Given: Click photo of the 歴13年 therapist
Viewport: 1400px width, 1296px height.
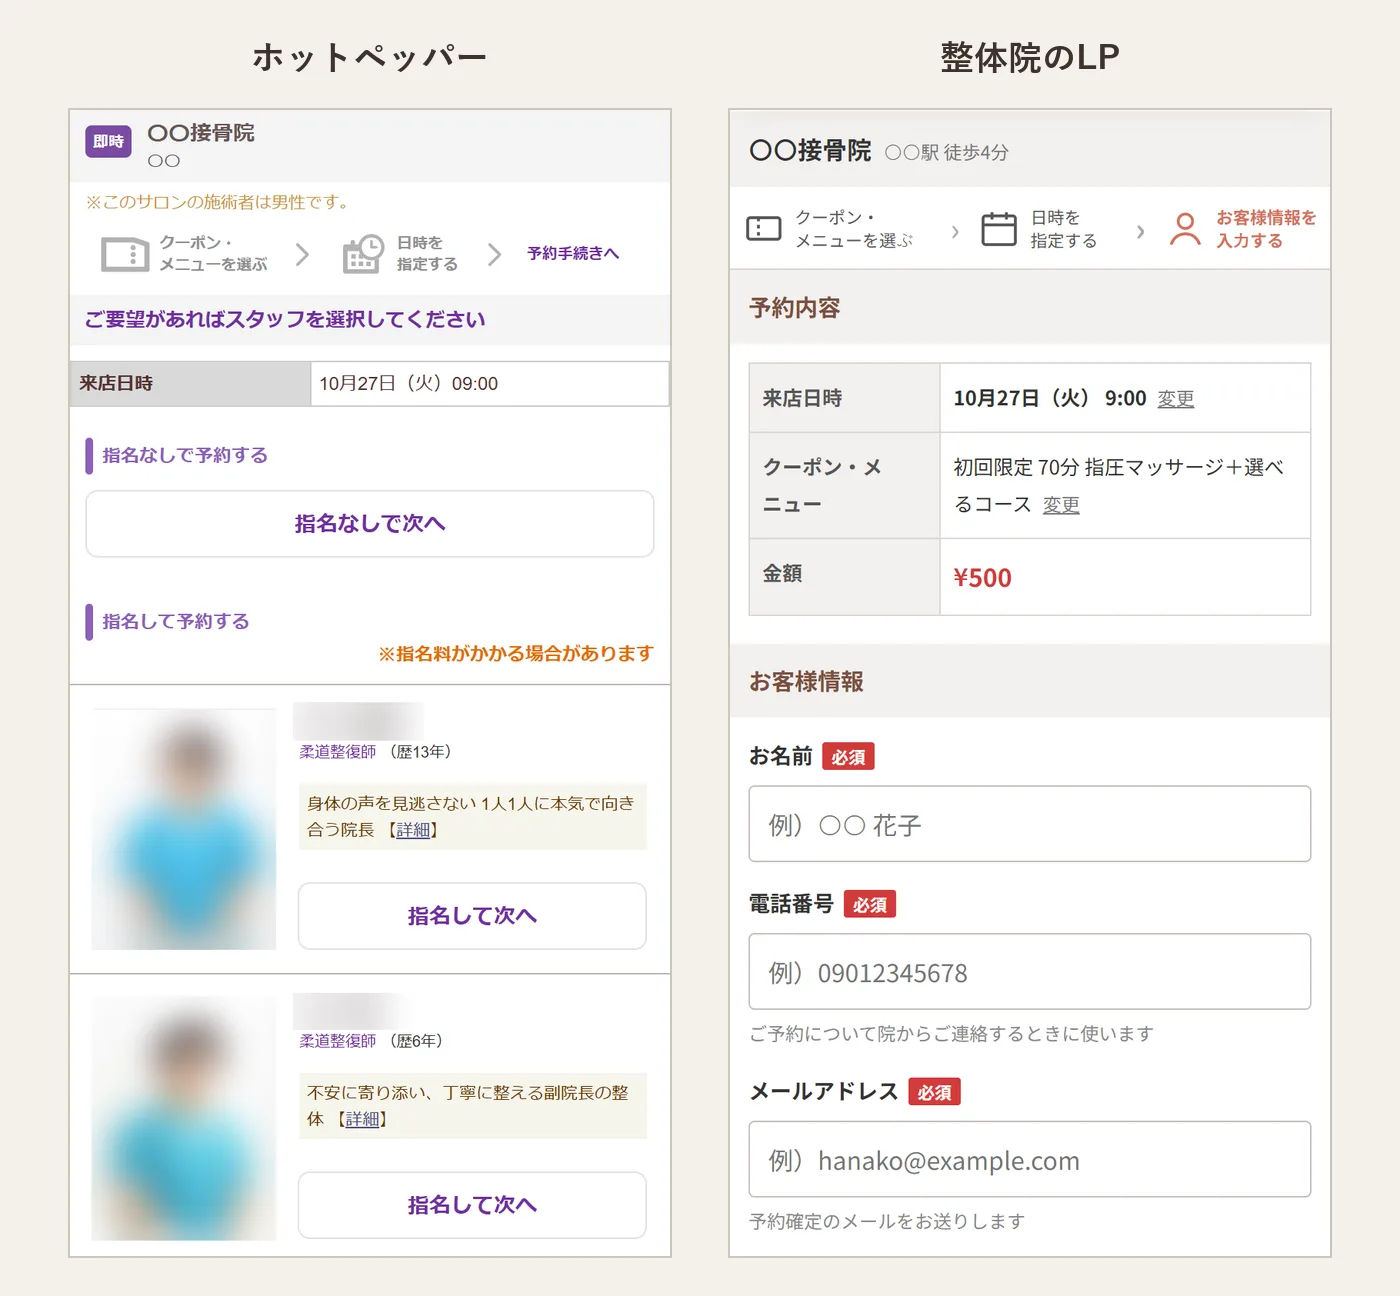Looking at the screenshot, I should [x=184, y=829].
